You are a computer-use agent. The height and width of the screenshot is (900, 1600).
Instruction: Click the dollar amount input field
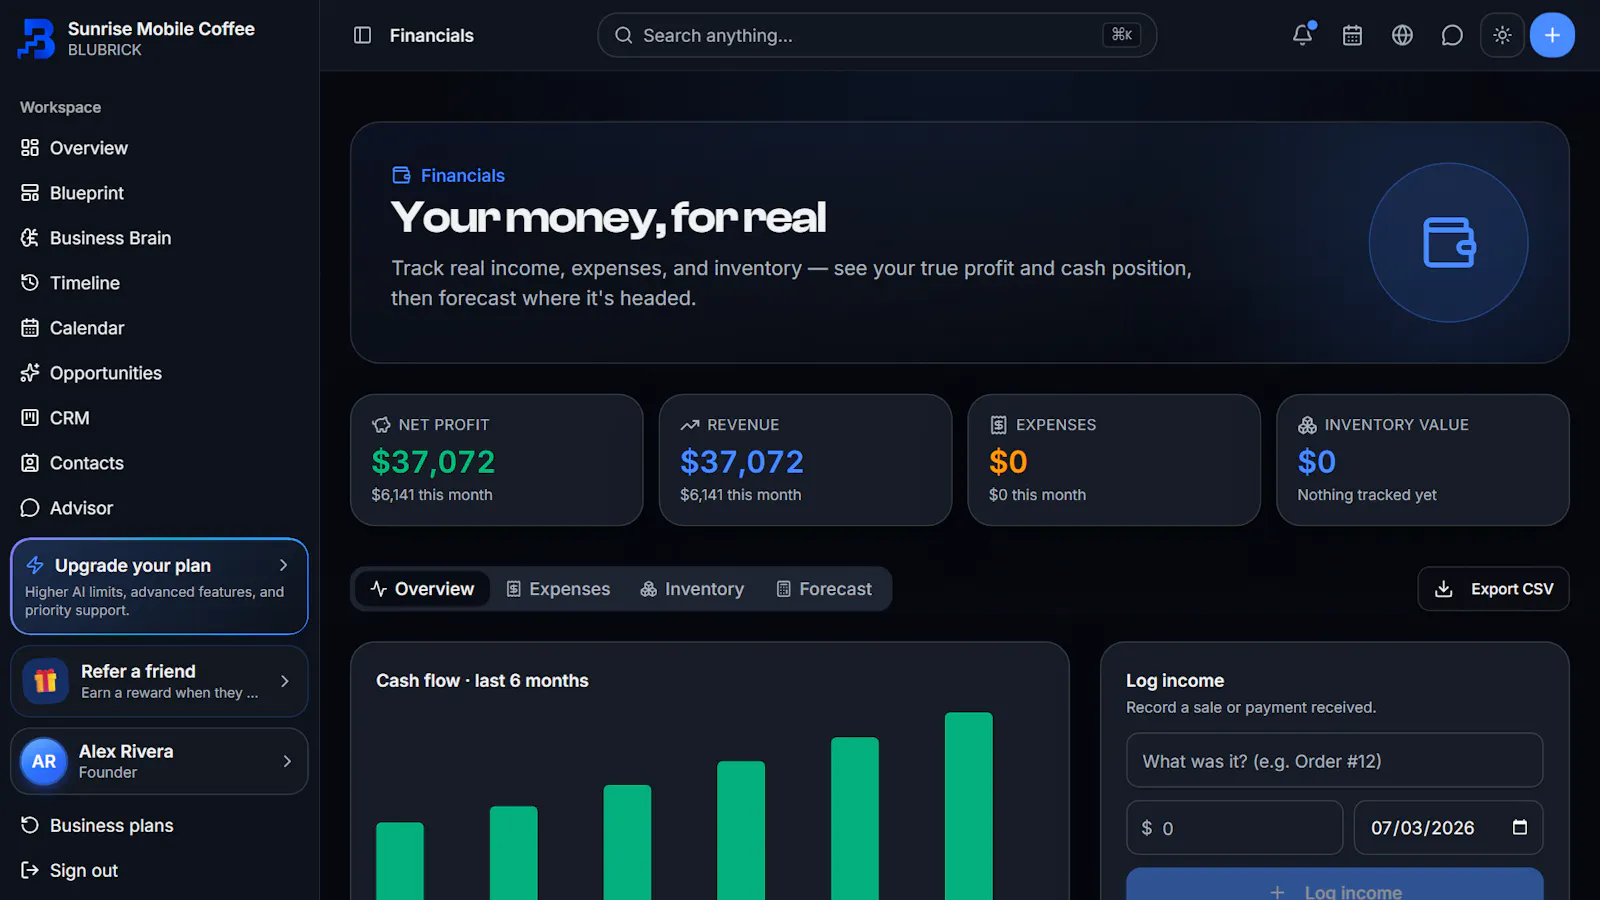click(1234, 828)
